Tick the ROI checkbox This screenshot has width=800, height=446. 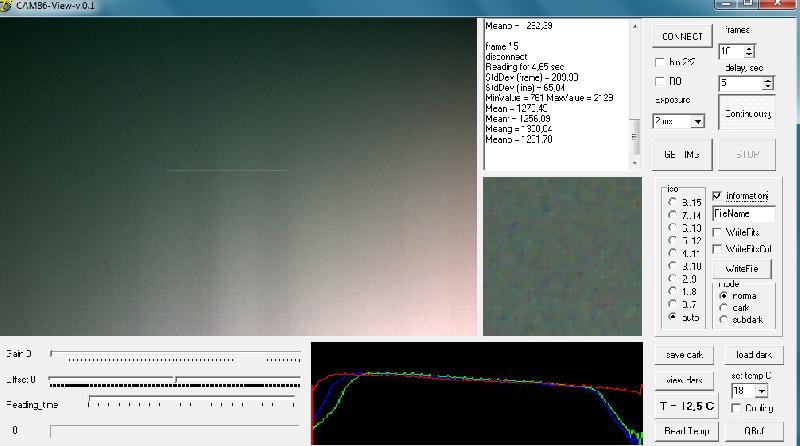pyautogui.click(x=660, y=82)
